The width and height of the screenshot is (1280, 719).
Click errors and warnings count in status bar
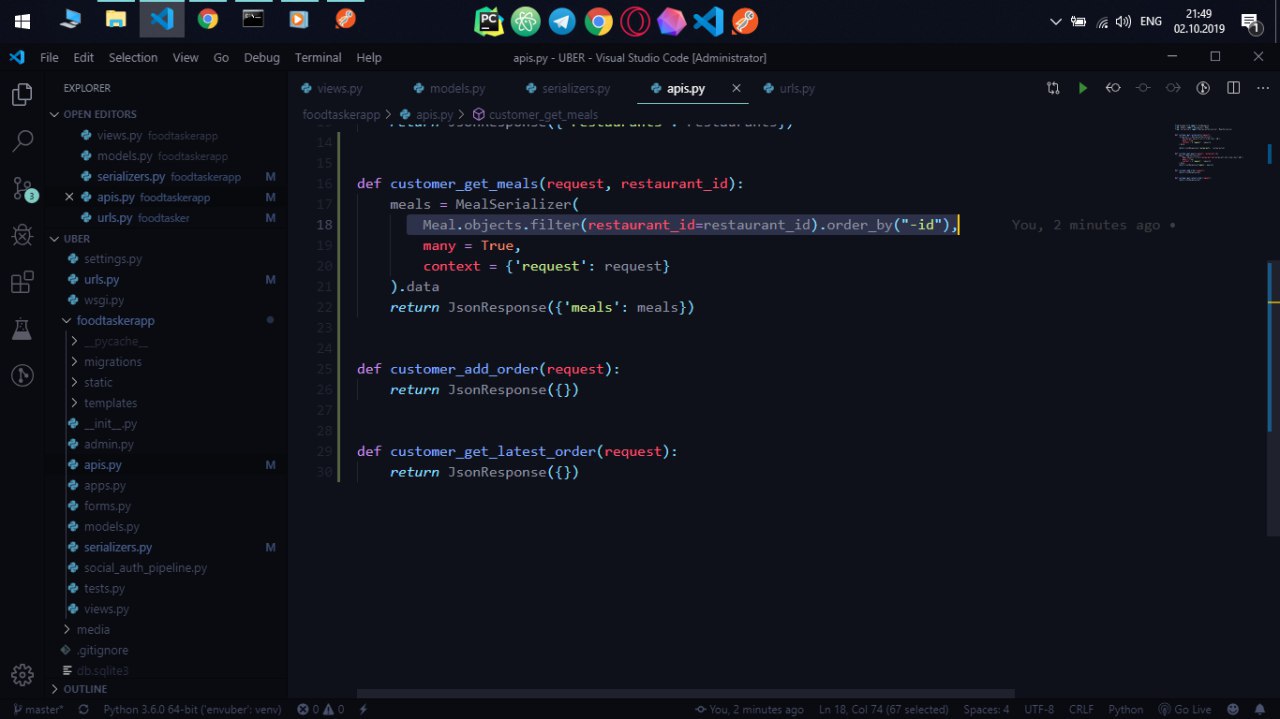point(320,709)
